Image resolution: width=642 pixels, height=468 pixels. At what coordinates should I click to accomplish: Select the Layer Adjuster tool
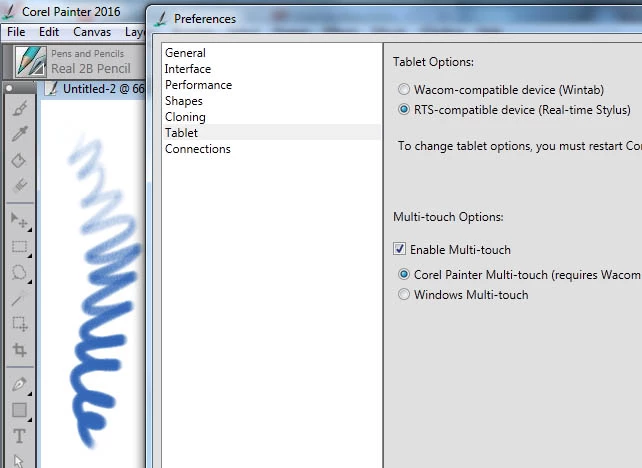(19, 220)
